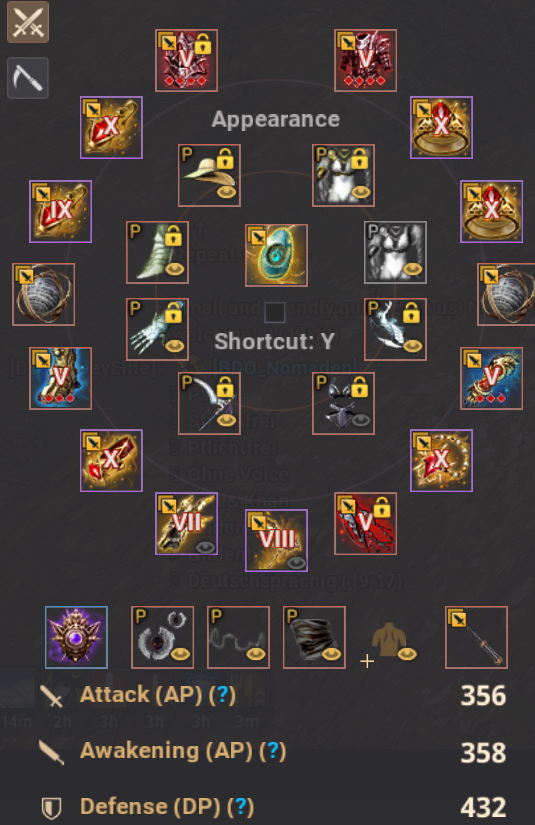Toggle the eye on the brown cloak icon
This screenshot has height=825, width=535.
(x=407, y=654)
